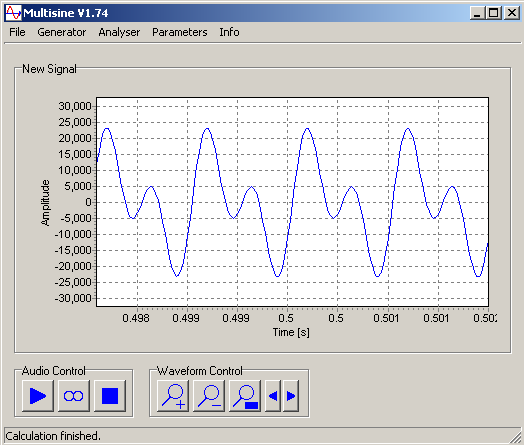Click the window resize grip in status bar
The width and height of the screenshot is (524, 445).
tap(516, 437)
